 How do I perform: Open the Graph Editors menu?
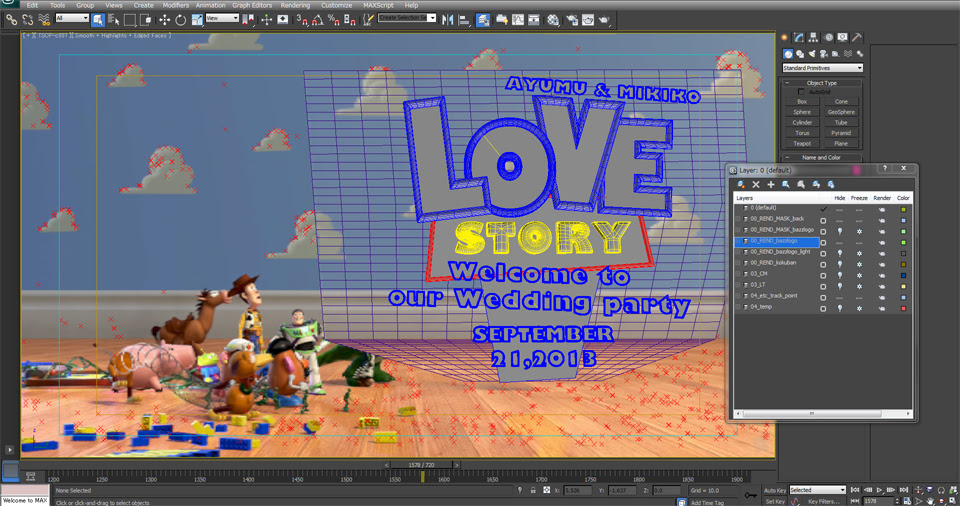(x=252, y=5)
